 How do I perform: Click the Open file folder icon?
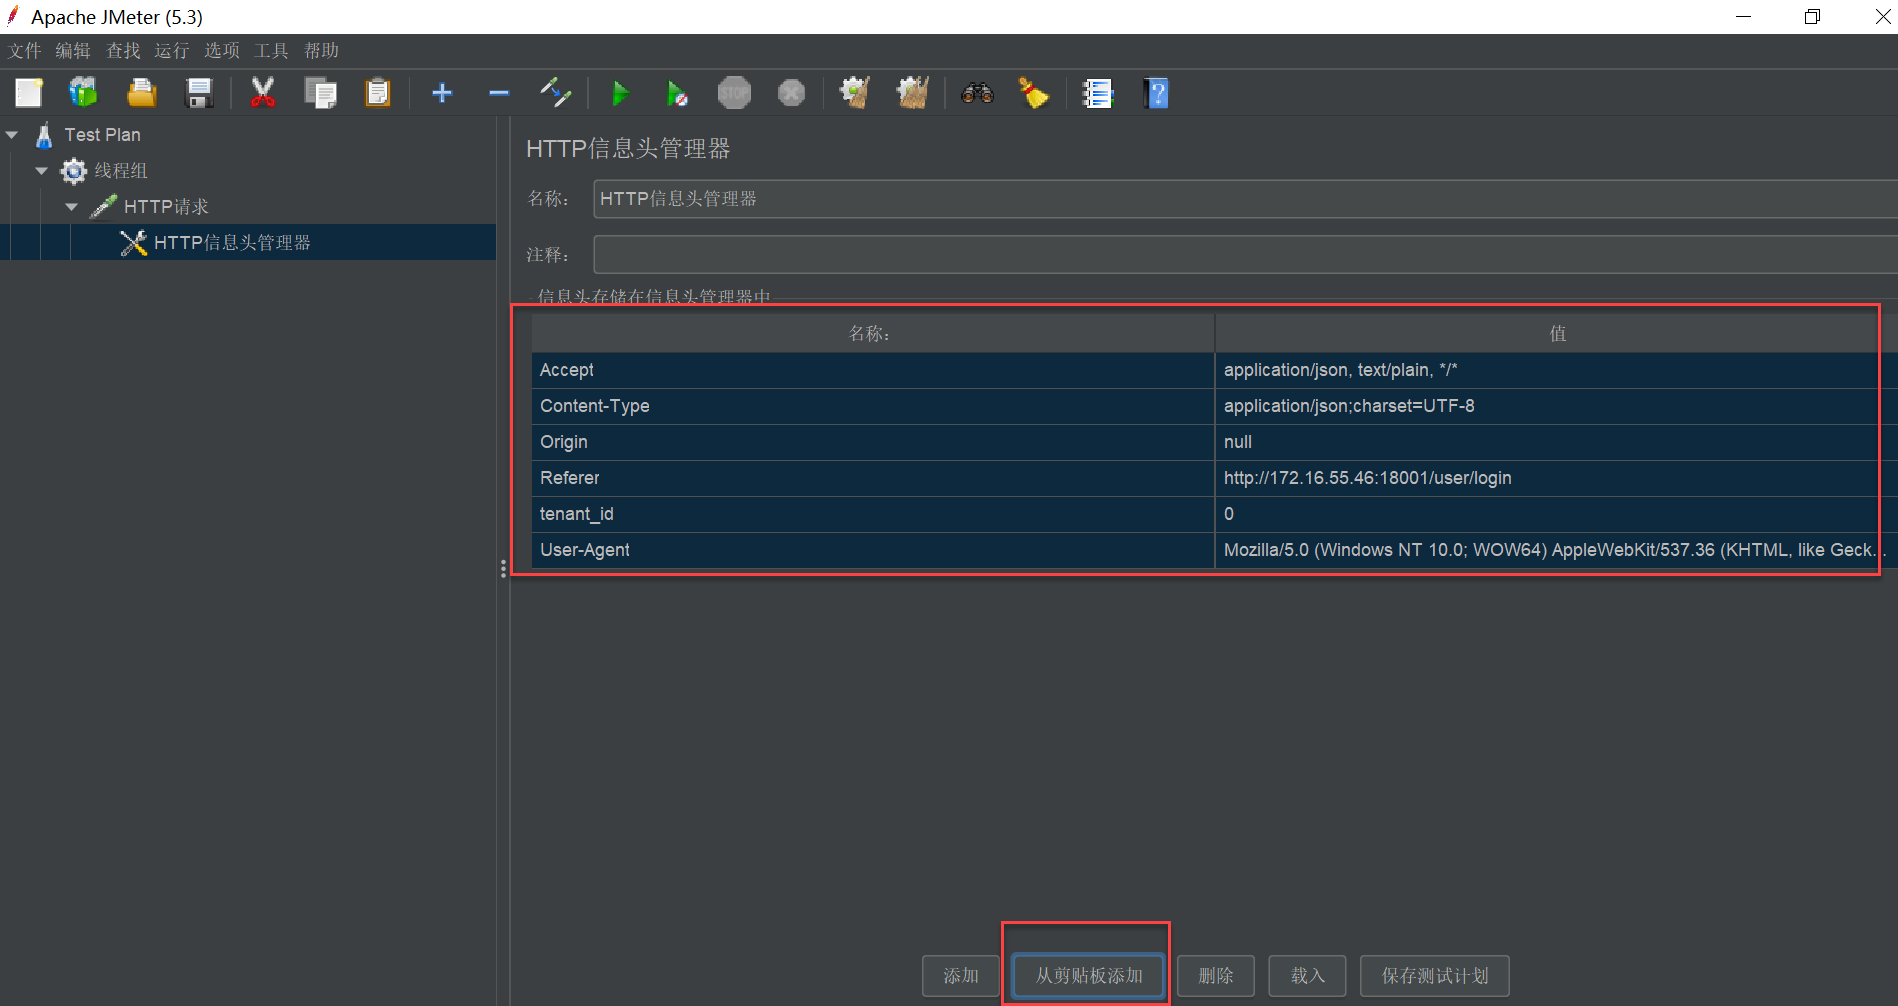[x=141, y=93]
